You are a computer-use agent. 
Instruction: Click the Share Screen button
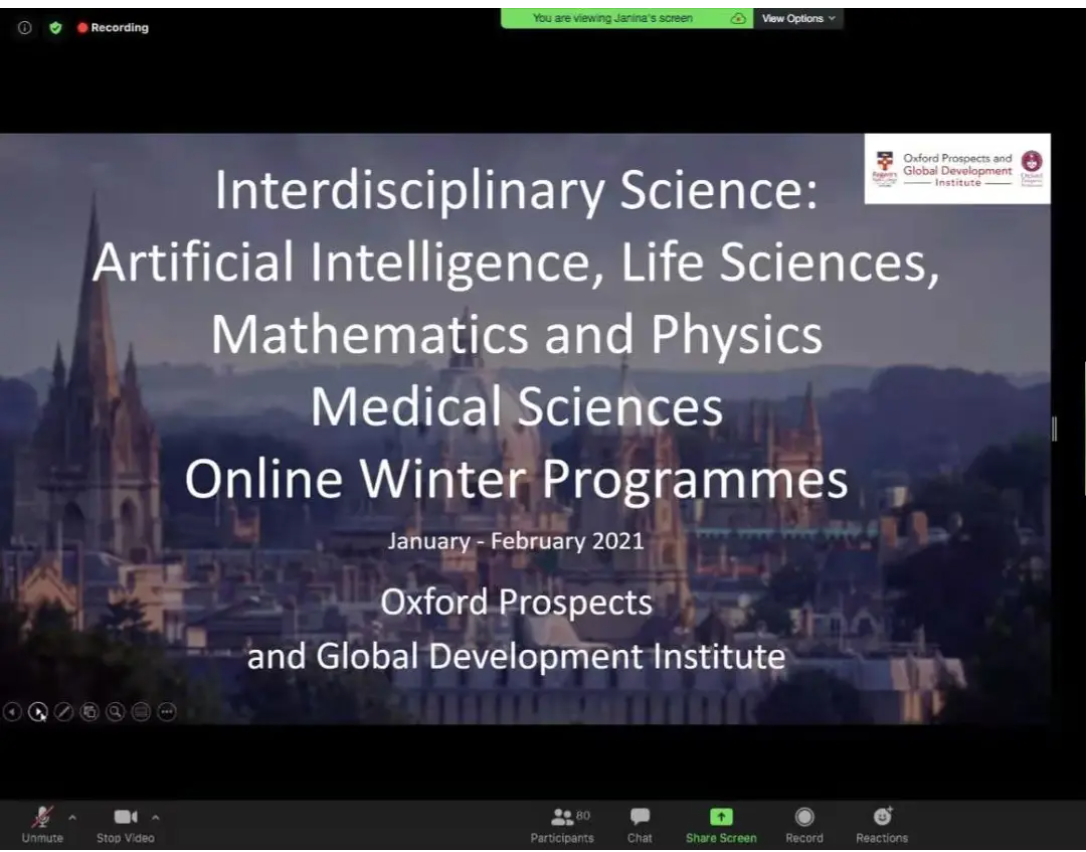tap(721, 825)
